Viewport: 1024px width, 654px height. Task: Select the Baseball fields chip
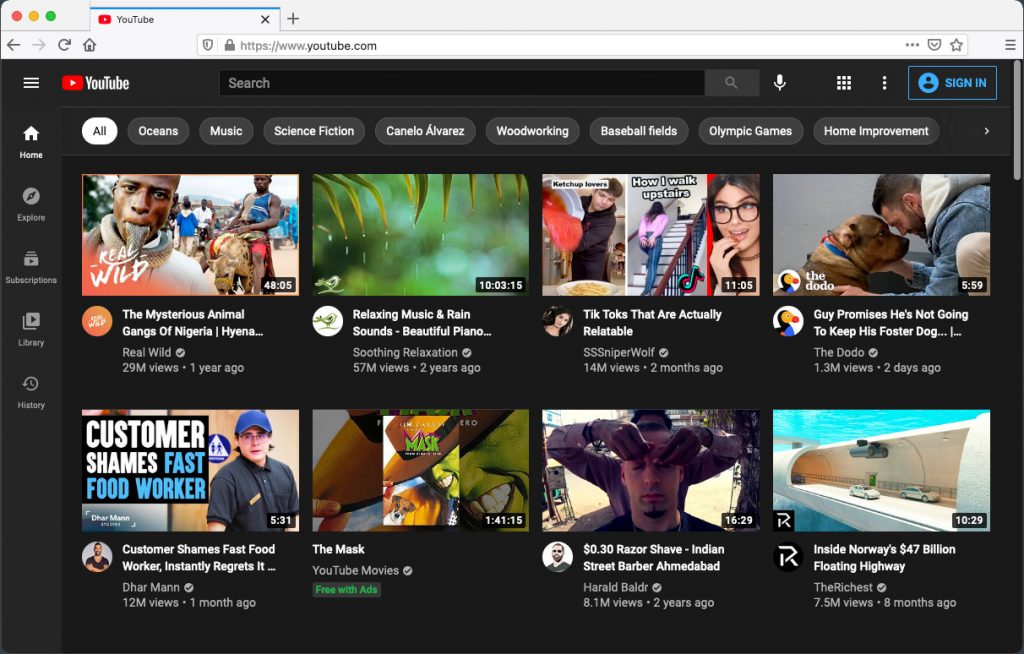tap(639, 131)
